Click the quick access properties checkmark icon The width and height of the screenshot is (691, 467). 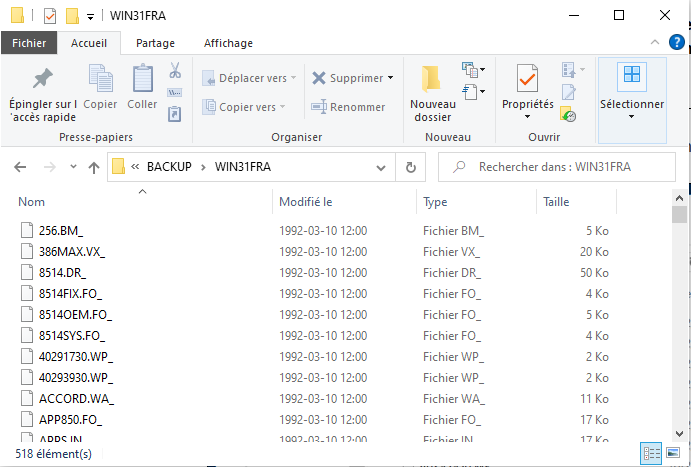[x=50, y=17]
